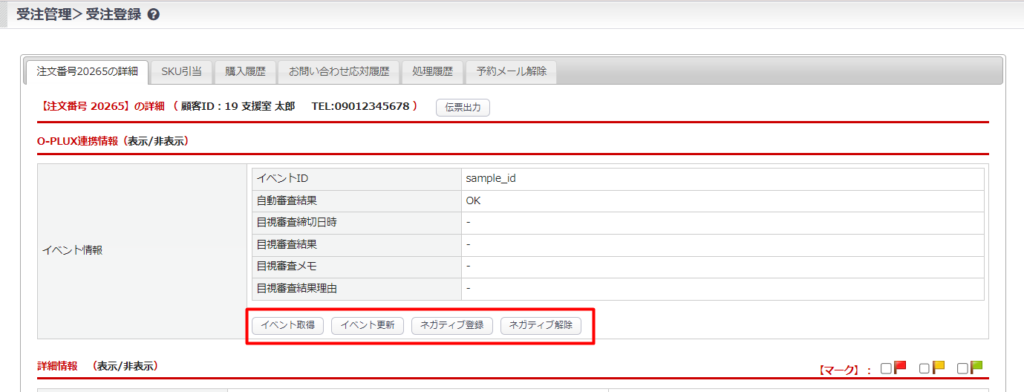Check the green flag mark checkbox

[963, 368]
